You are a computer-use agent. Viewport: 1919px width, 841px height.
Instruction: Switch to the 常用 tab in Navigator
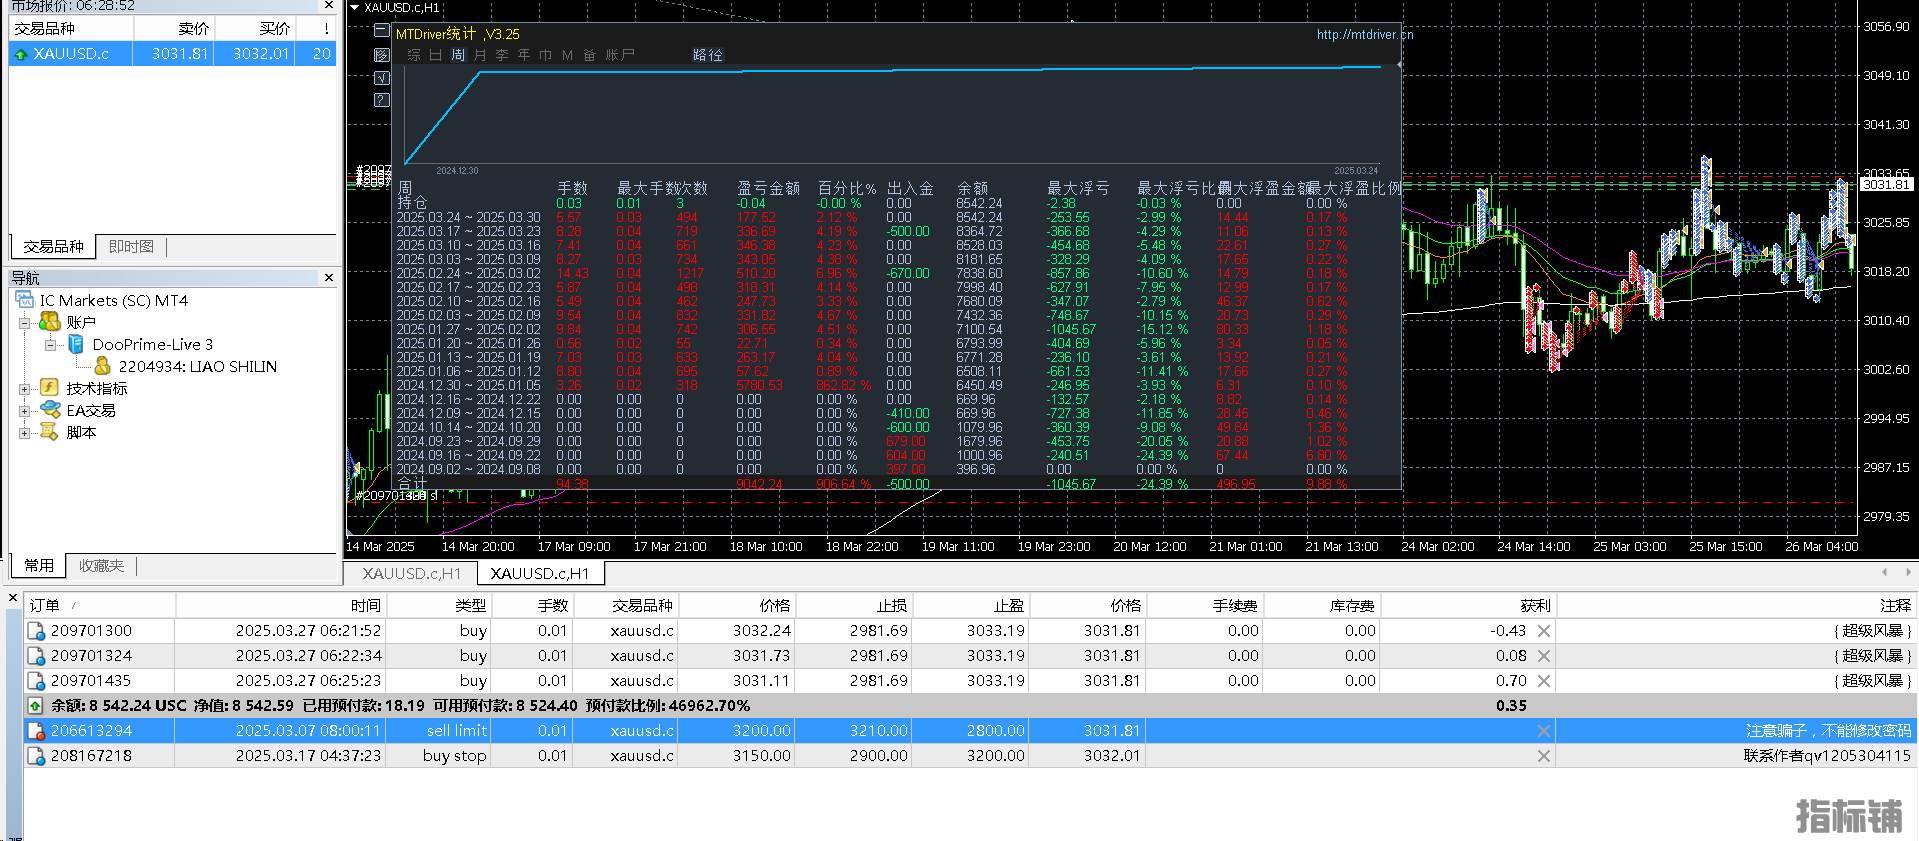click(39, 565)
